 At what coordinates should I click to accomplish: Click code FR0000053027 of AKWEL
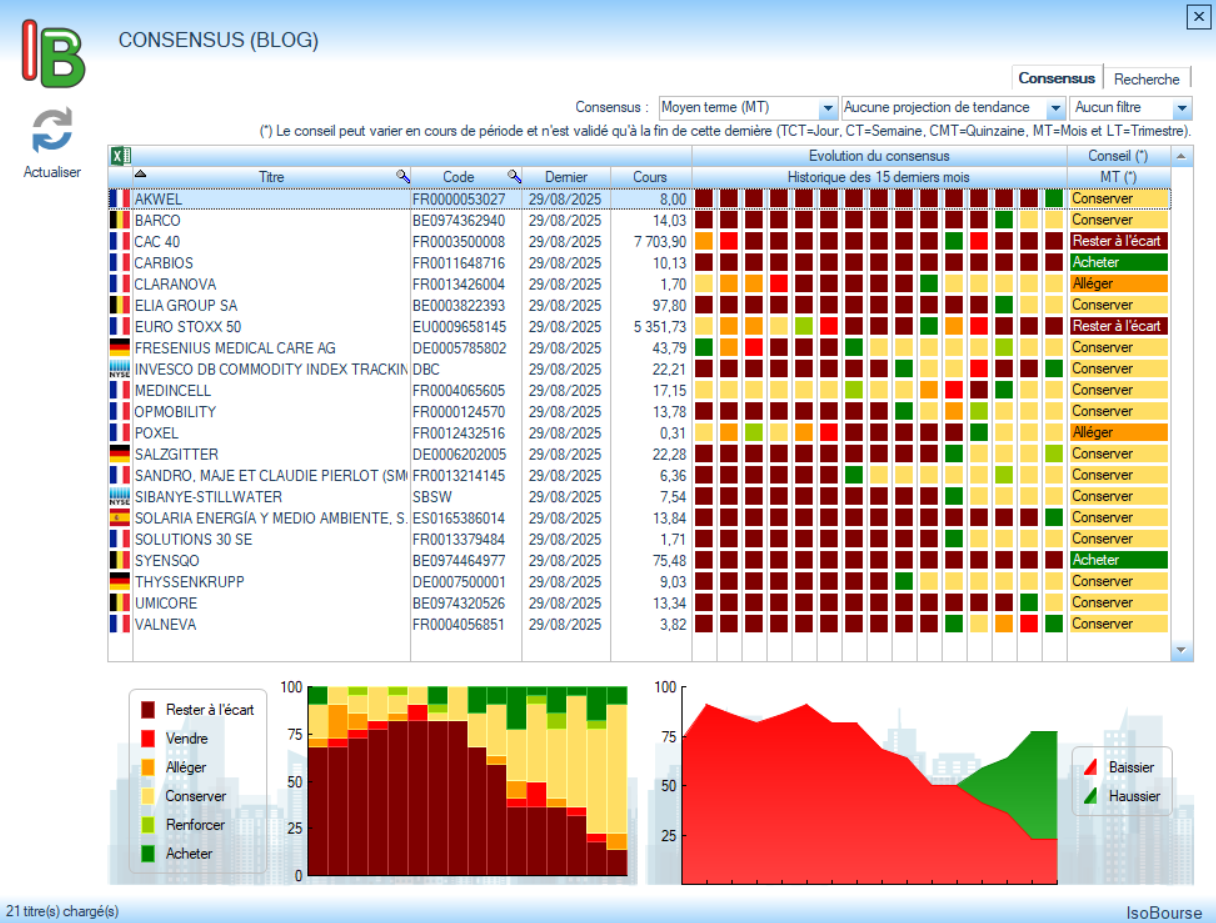coord(459,199)
